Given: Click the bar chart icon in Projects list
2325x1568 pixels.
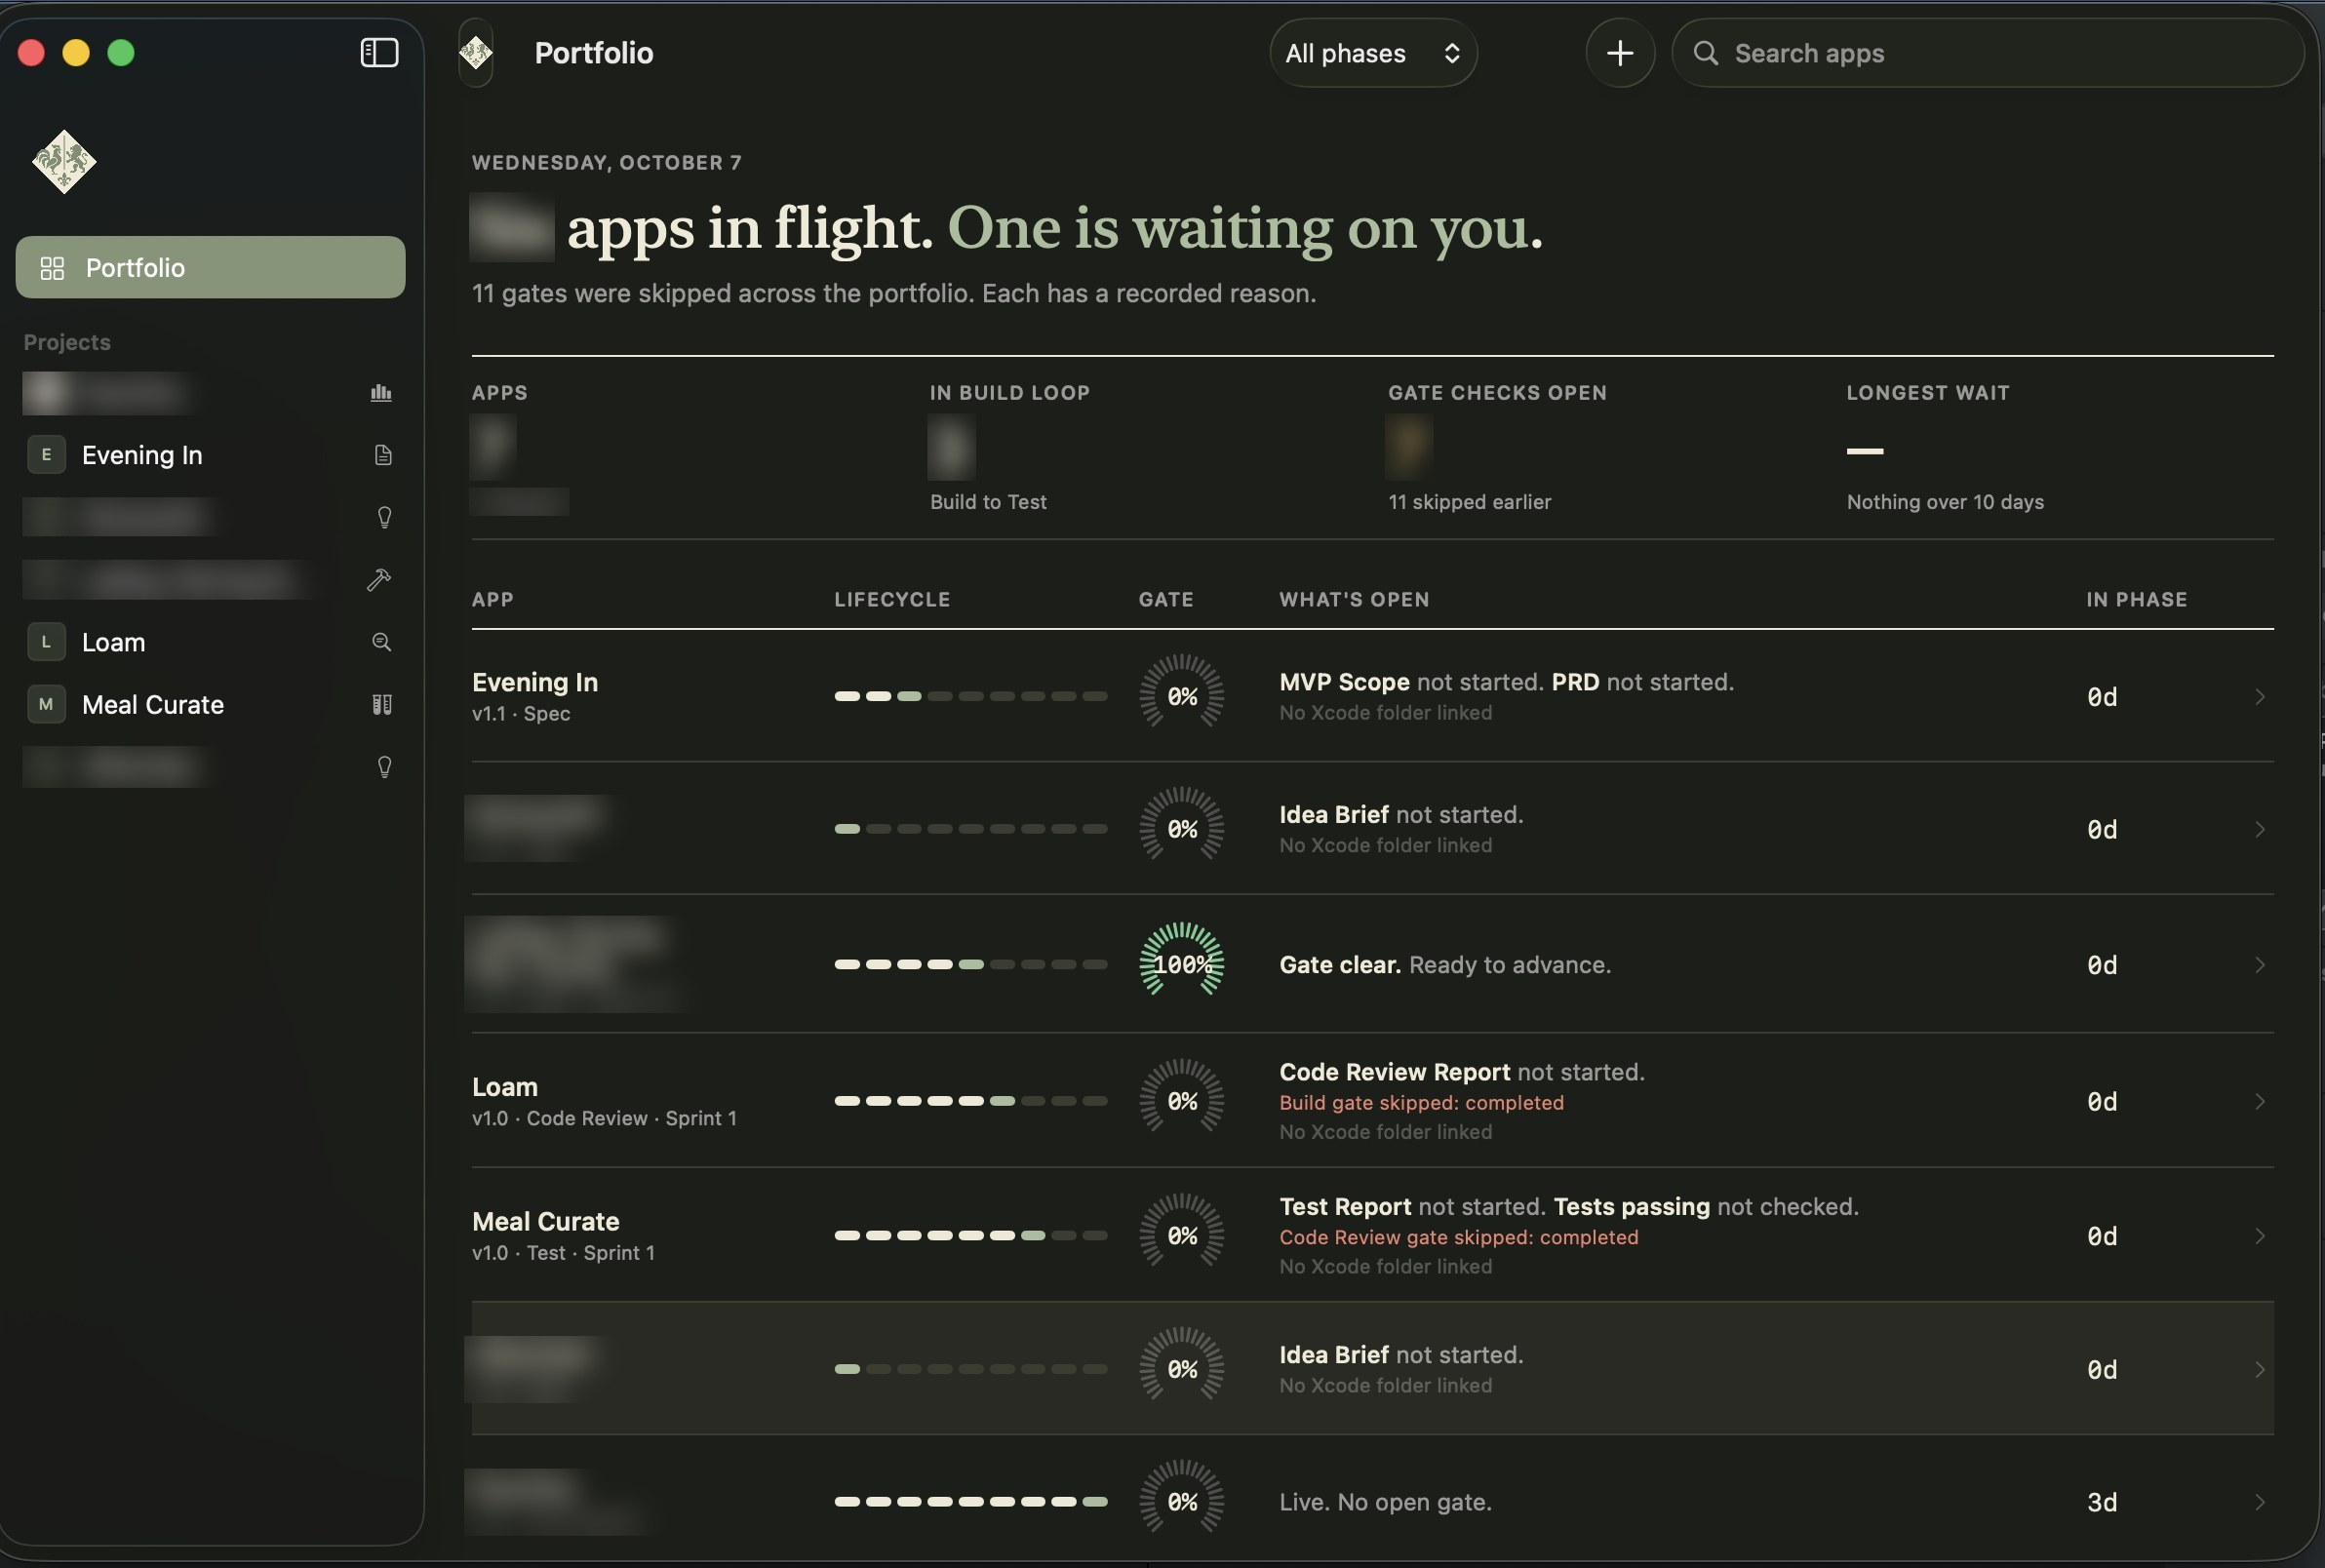Looking at the screenshot, I should [x=381, y=393].
